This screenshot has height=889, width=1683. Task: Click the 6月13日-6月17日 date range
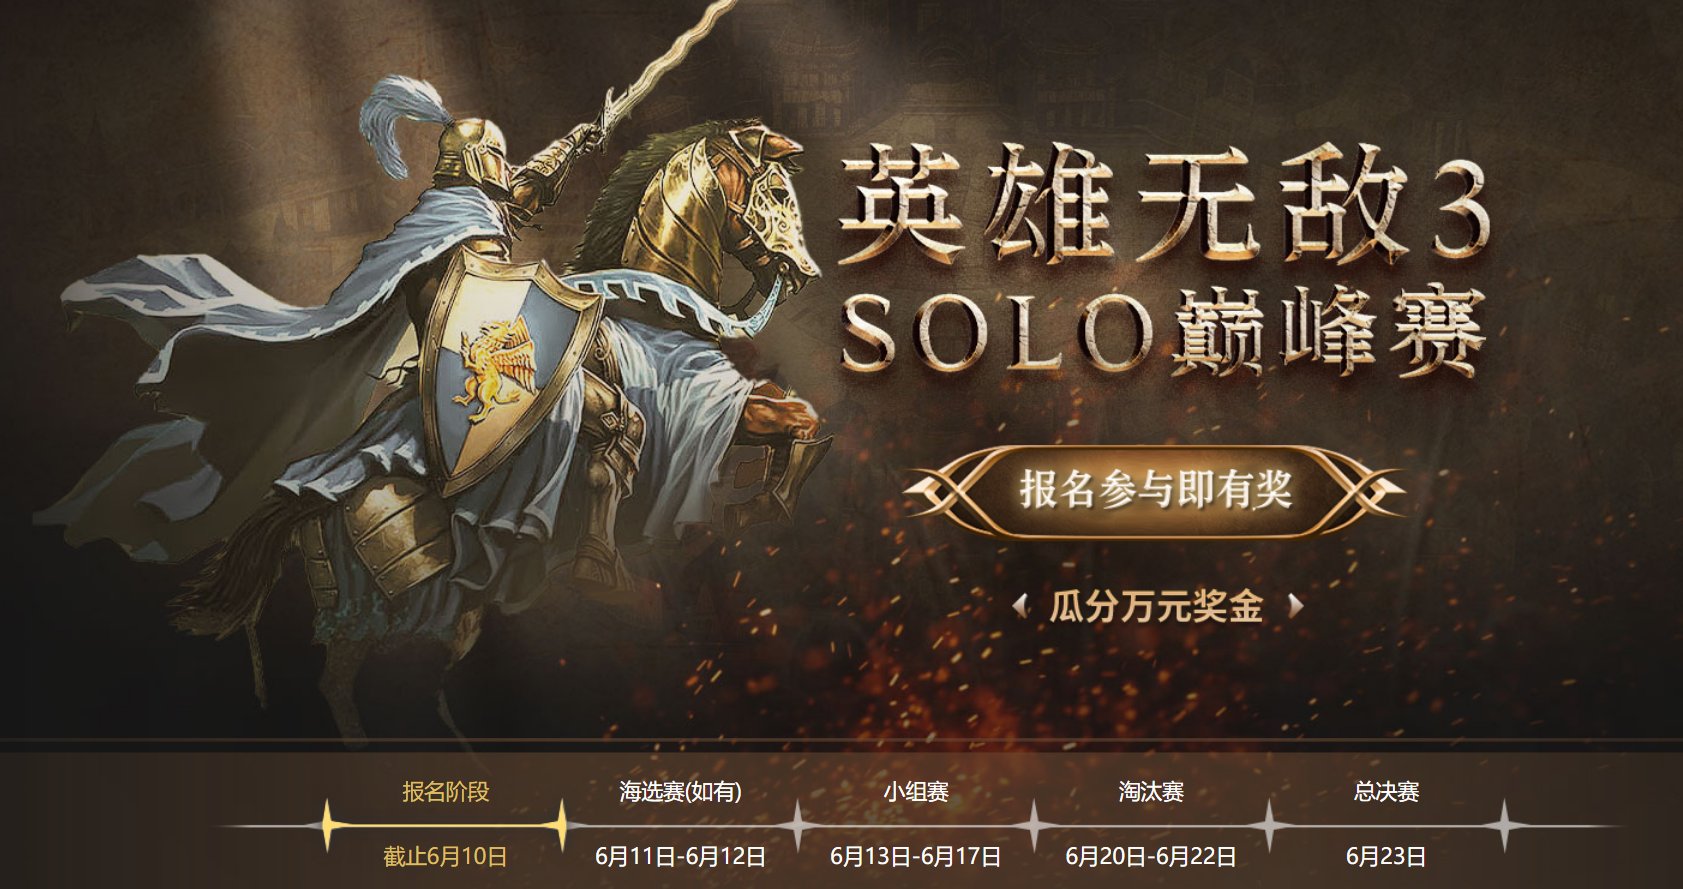coord(916,857)
